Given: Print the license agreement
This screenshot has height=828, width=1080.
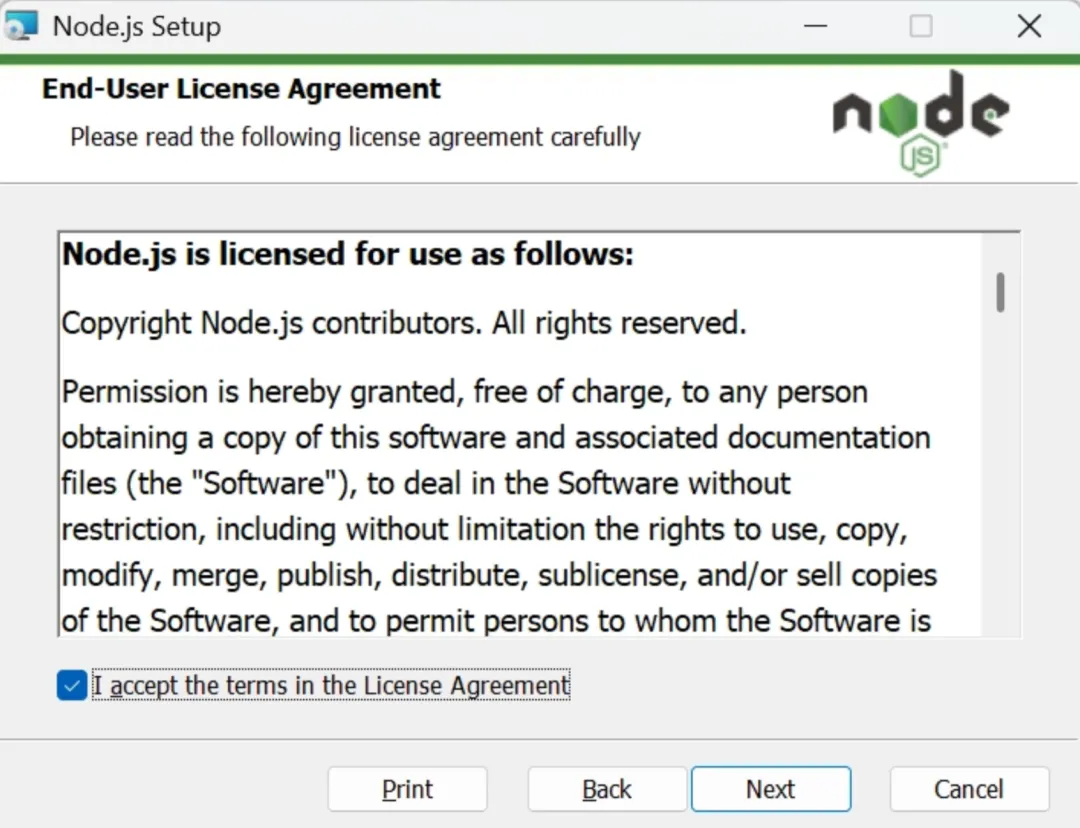Looking at the screenshot, I should point(407,790).
